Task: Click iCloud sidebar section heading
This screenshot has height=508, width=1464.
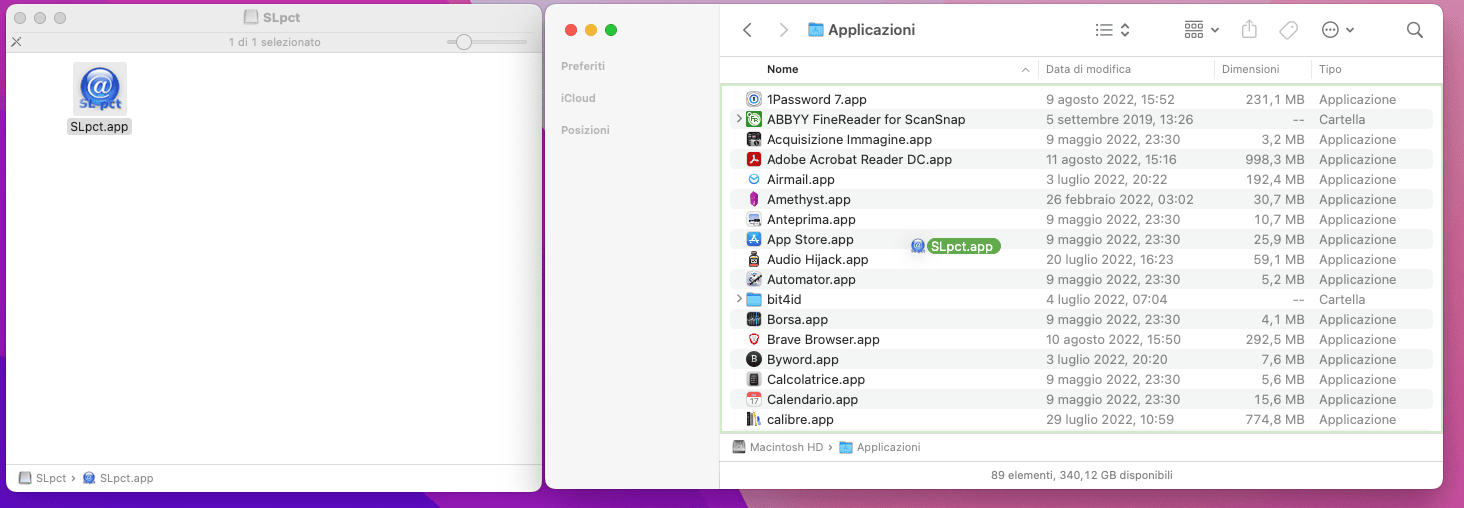Action: click(578, 98)
